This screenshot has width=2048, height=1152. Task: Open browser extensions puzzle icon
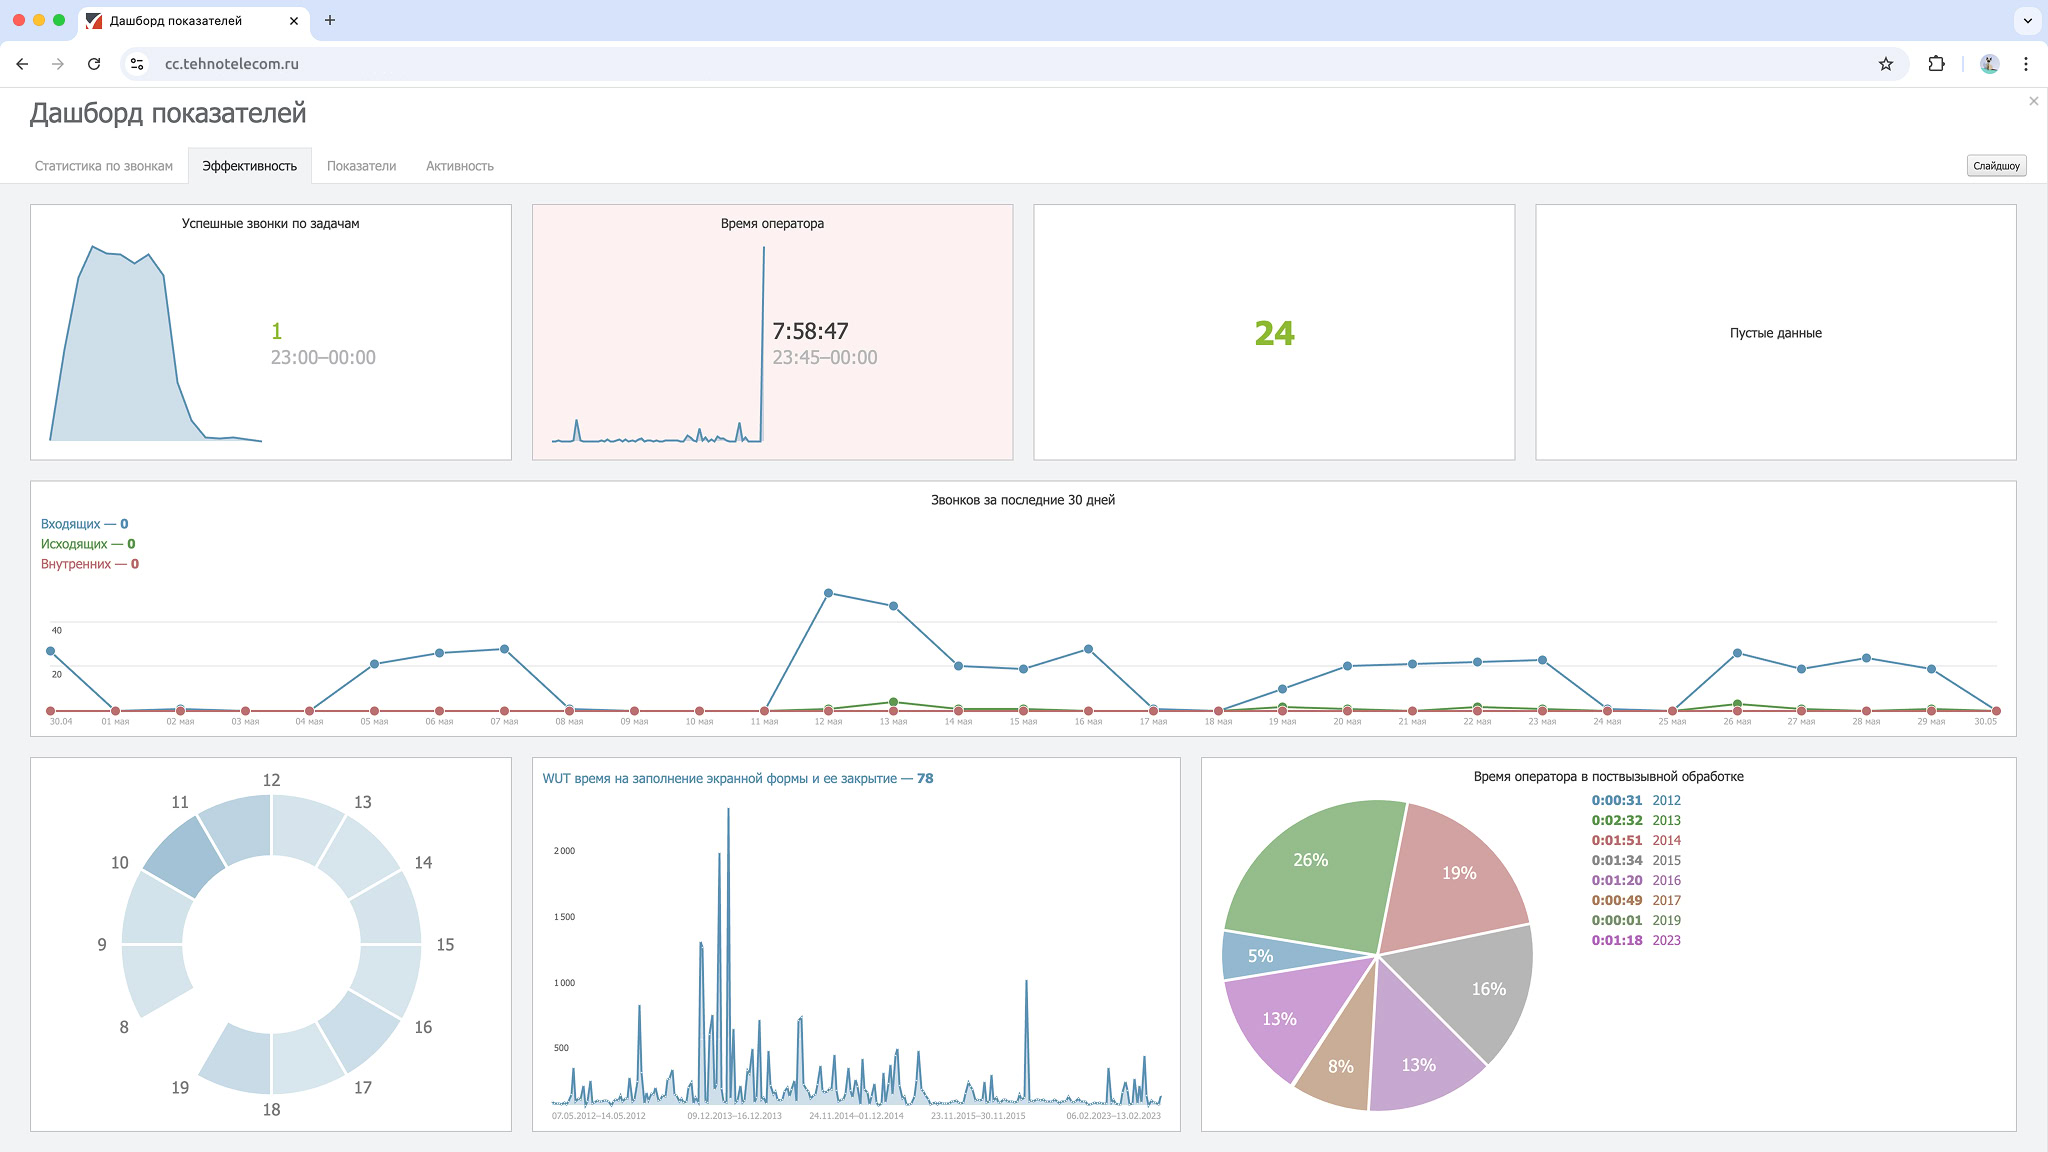click(x=1936, y=64)
